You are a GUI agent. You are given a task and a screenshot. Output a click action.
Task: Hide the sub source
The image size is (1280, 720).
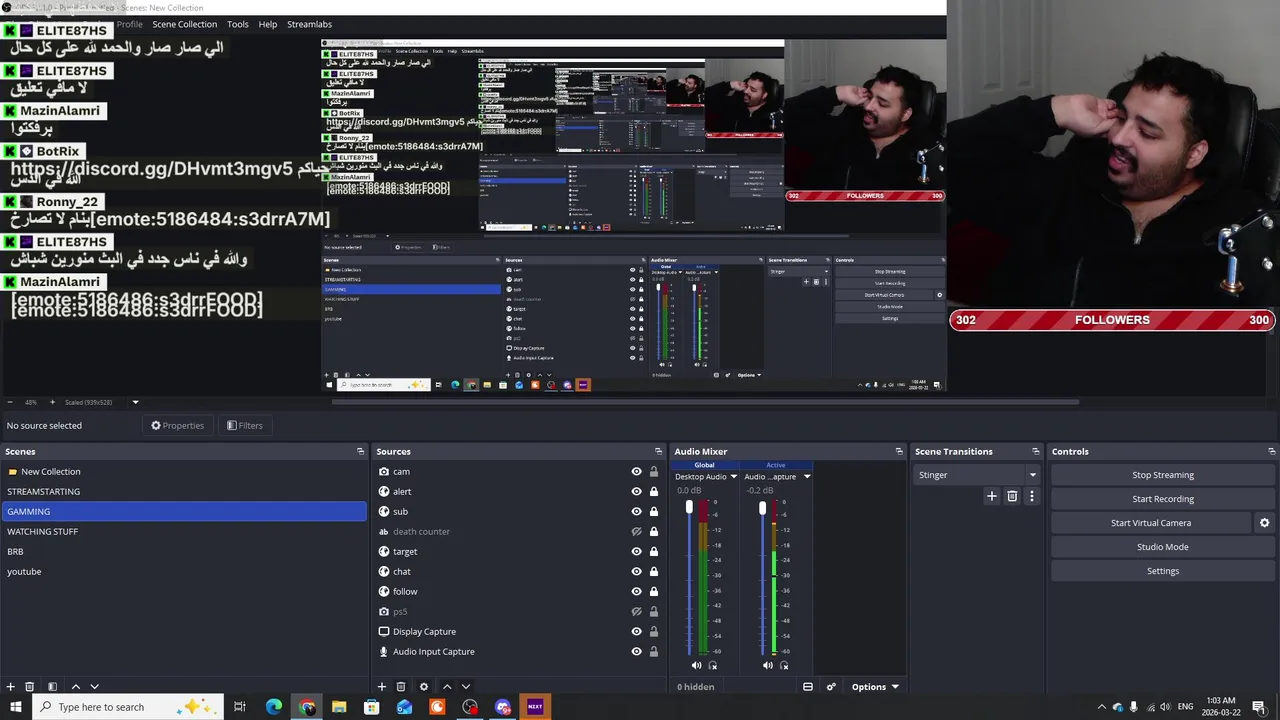[636, 512]
